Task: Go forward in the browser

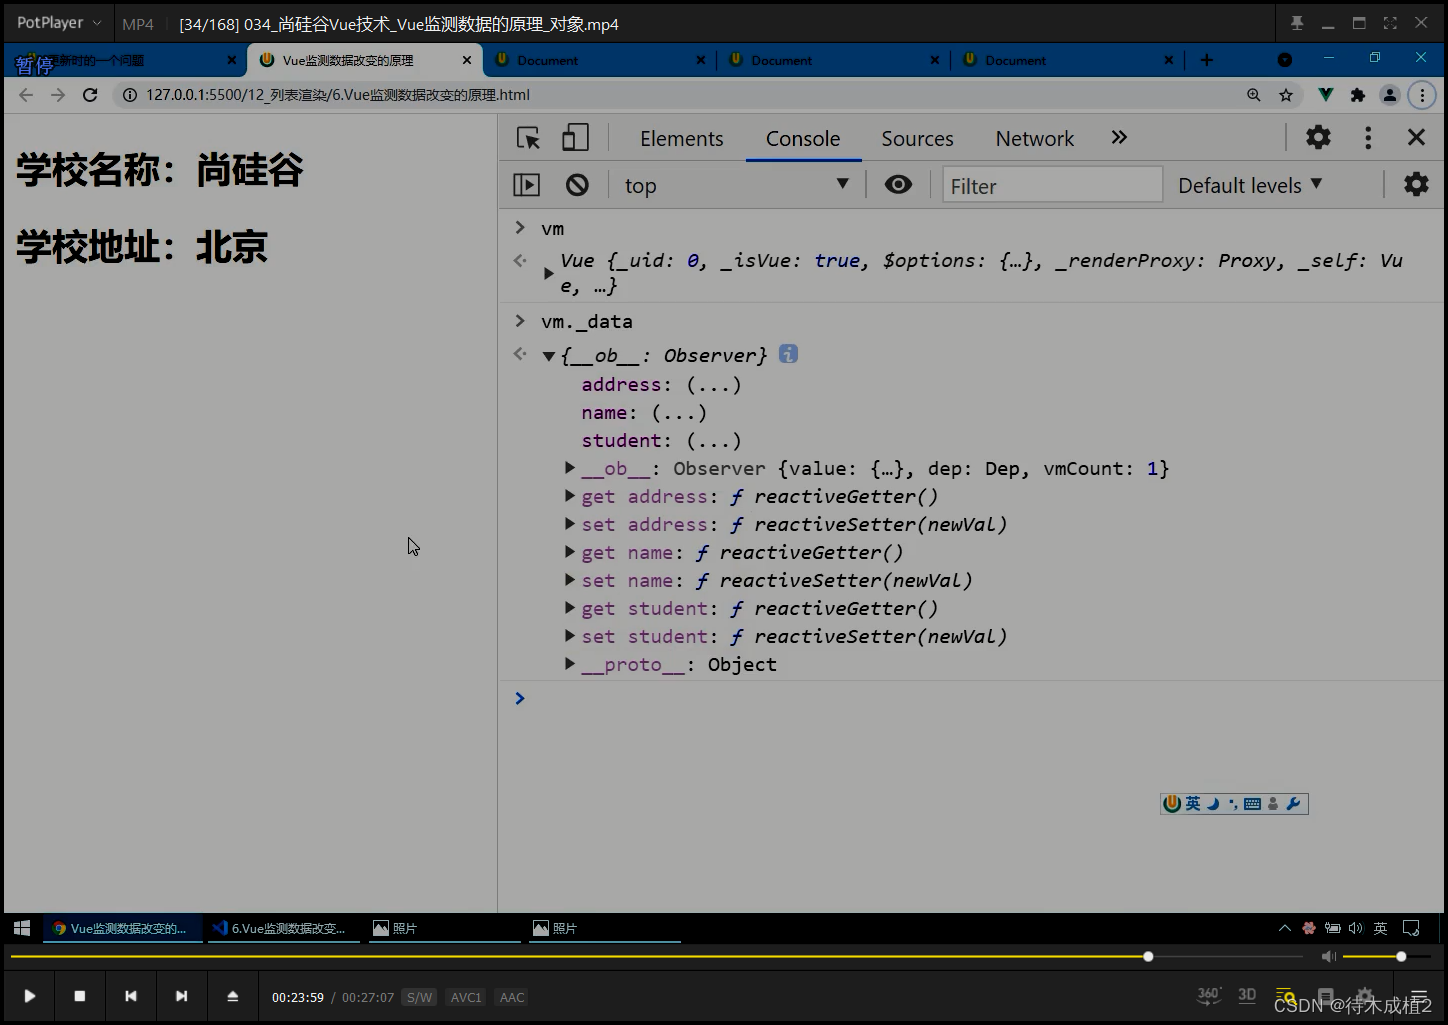Action: tap(58, 95)
